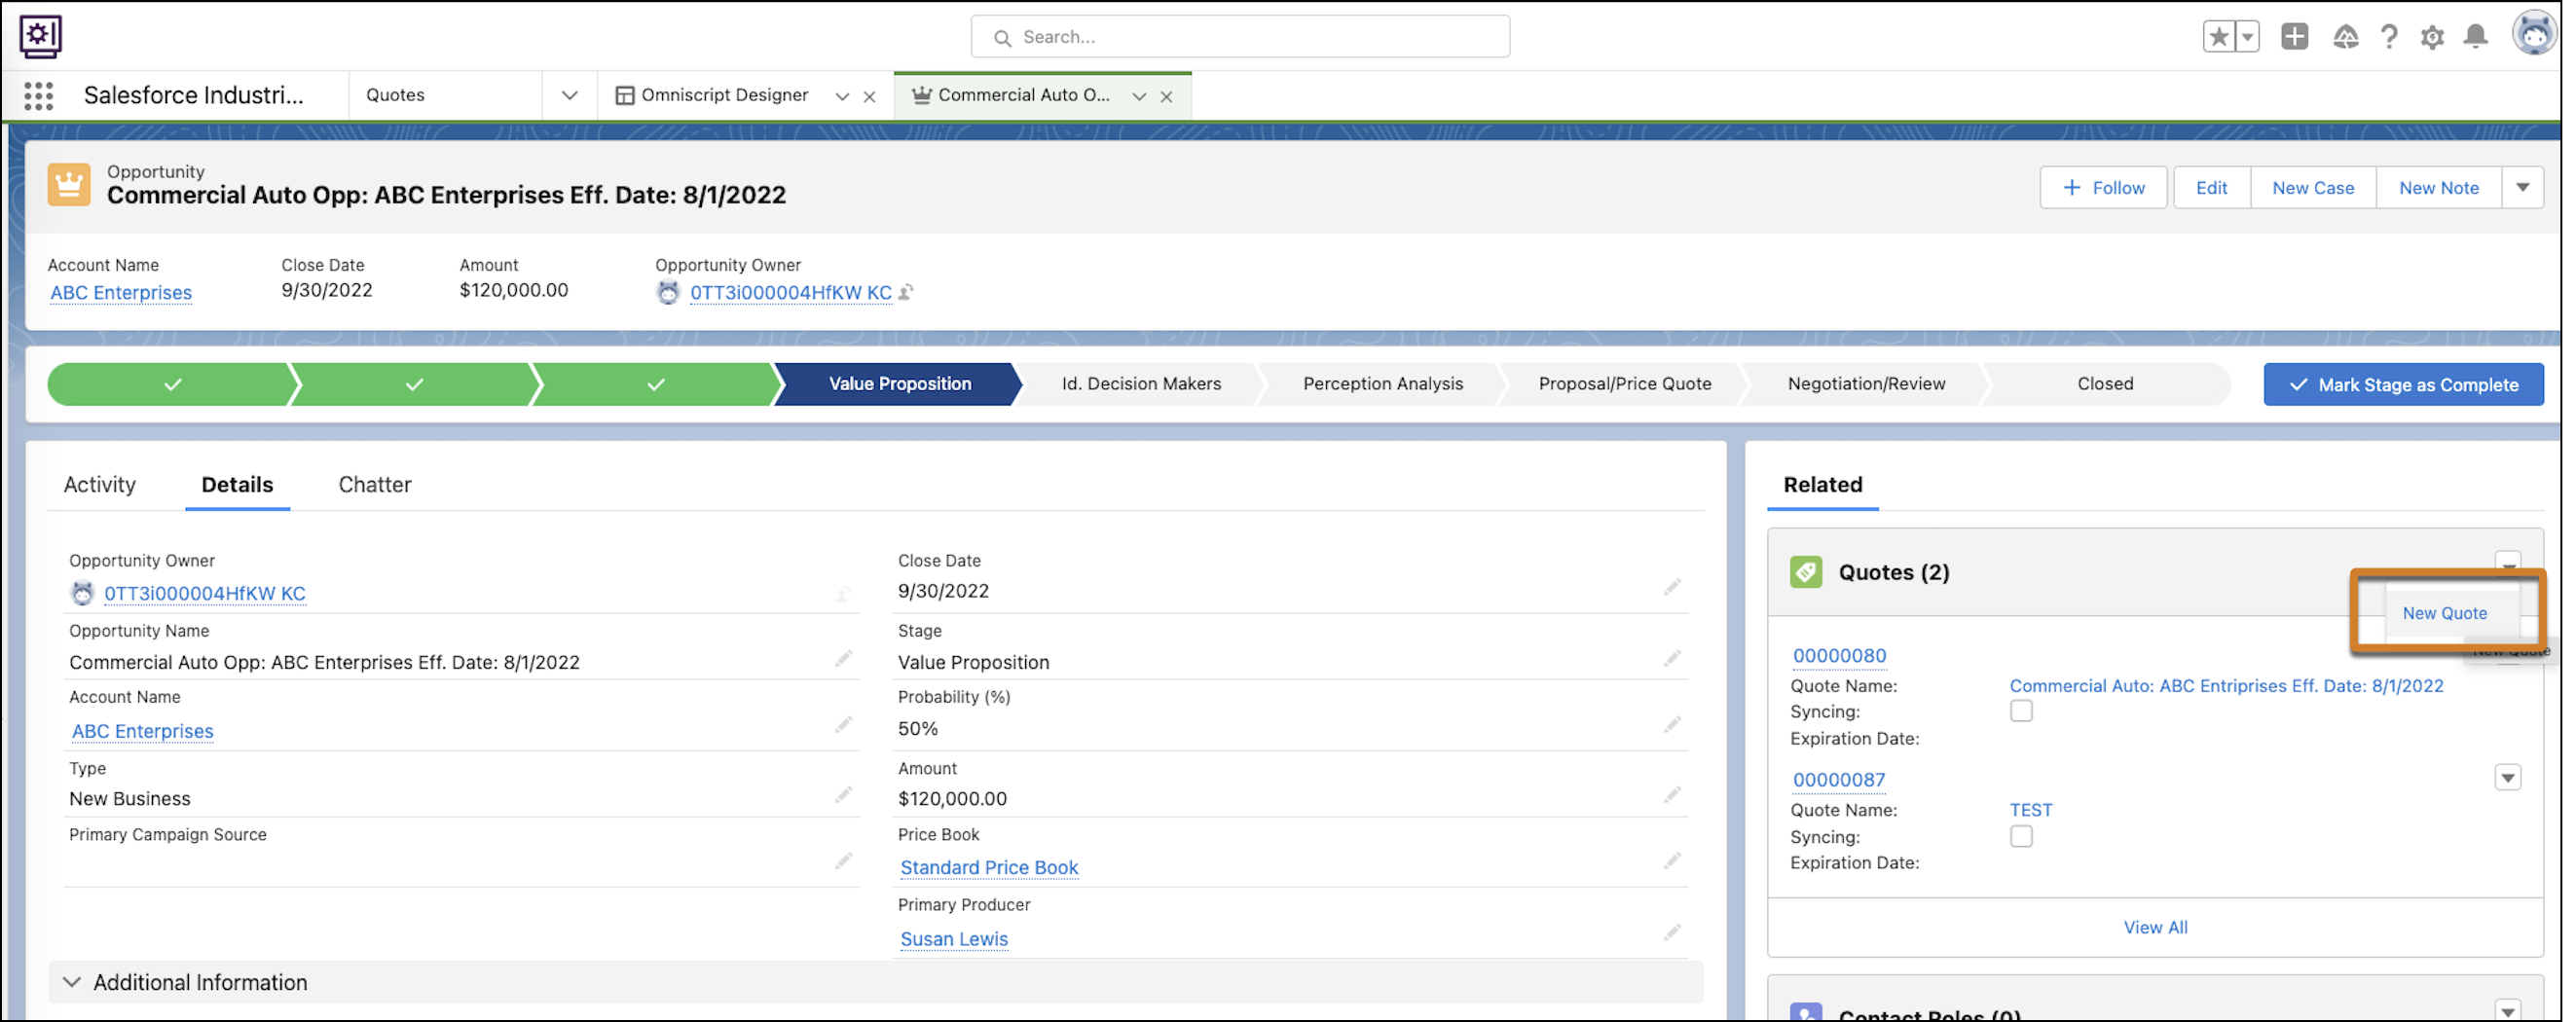Image resolution: width=2576 pixels, height=1022 pixels.
Task: Close the Commercial Auto O... tab
Action: coord(1166,97)
